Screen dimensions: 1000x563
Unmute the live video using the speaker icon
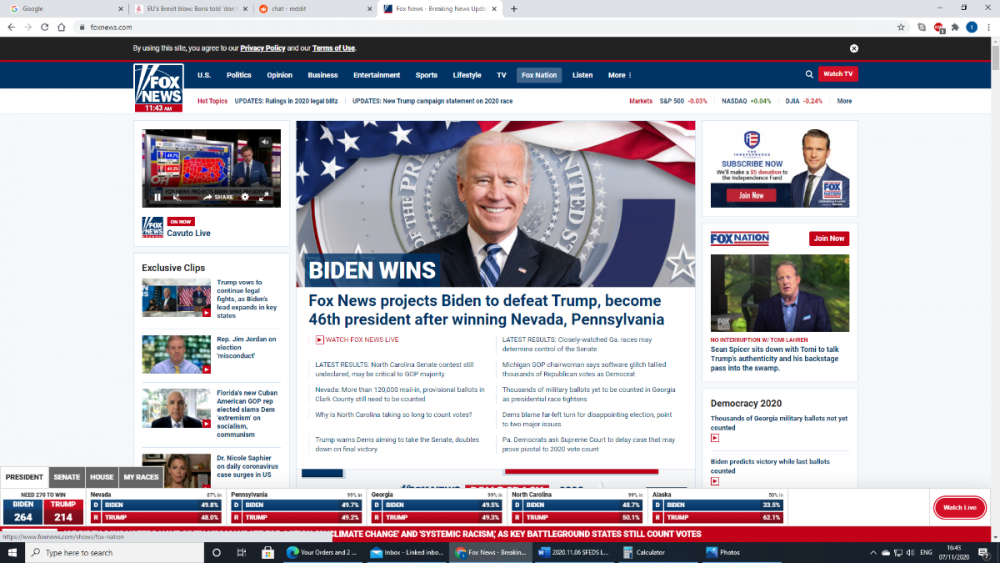pos(177,197)
